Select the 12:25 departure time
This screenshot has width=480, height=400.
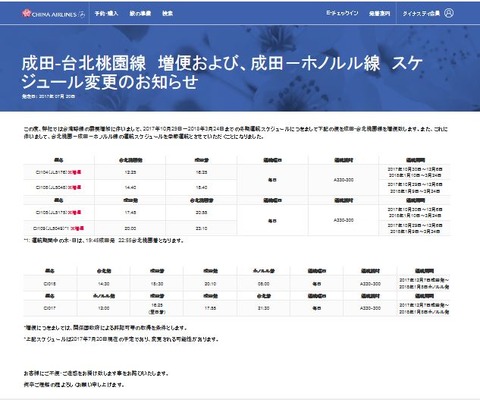pyautogui.click(x=130, y=172)
